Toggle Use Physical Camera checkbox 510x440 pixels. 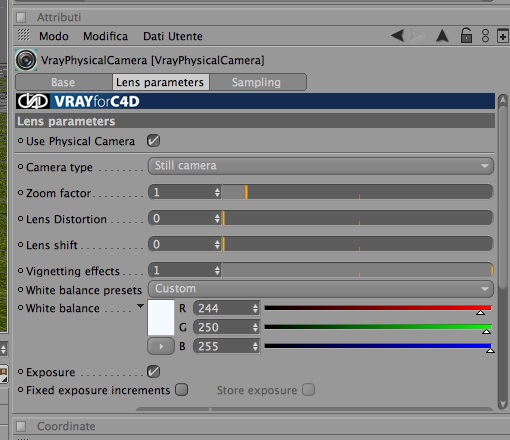tap(153, 141)
